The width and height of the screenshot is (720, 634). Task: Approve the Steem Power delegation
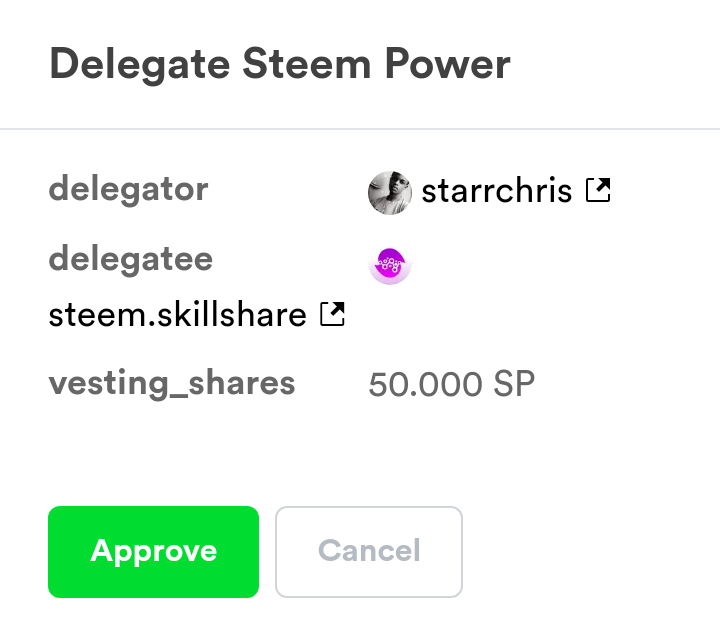click(153, 552)
